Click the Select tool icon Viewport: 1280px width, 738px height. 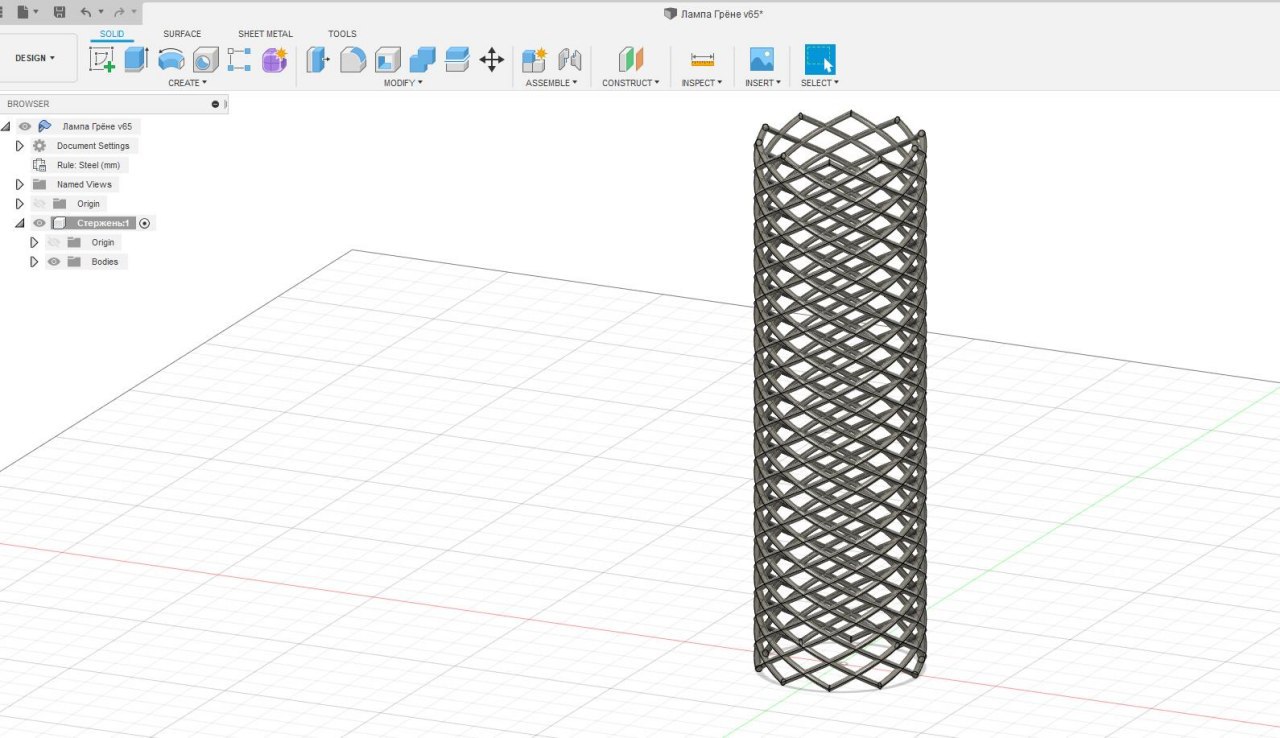point(820,60)
